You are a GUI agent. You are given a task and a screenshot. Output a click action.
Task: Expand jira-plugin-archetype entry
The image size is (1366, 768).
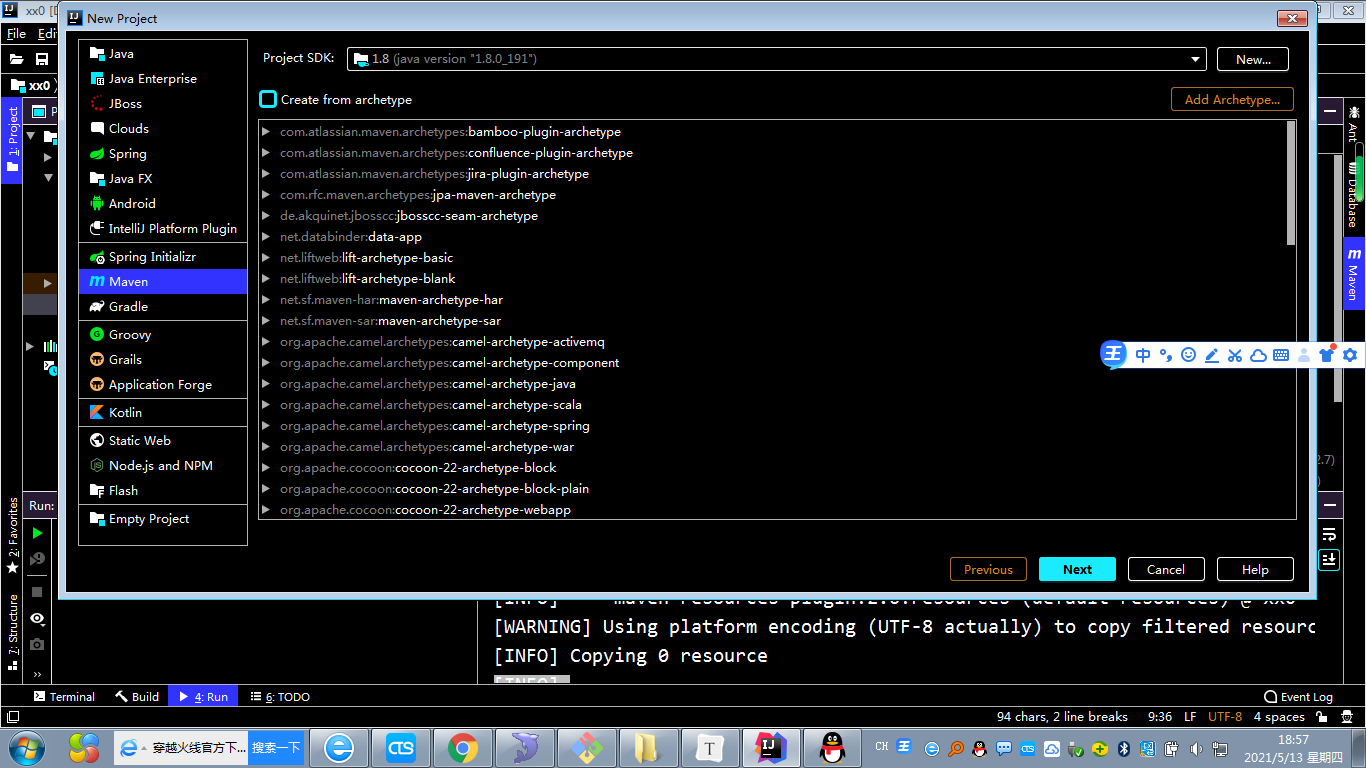pos(266,174)
